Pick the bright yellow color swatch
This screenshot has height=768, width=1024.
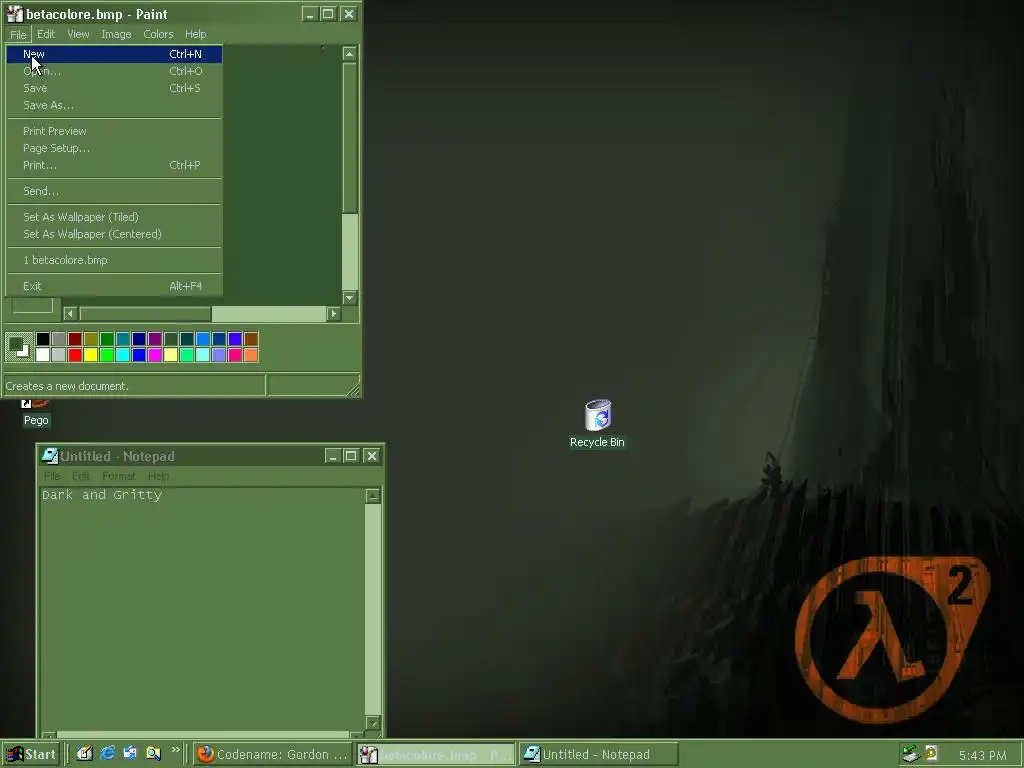click(x=91, y=355)
